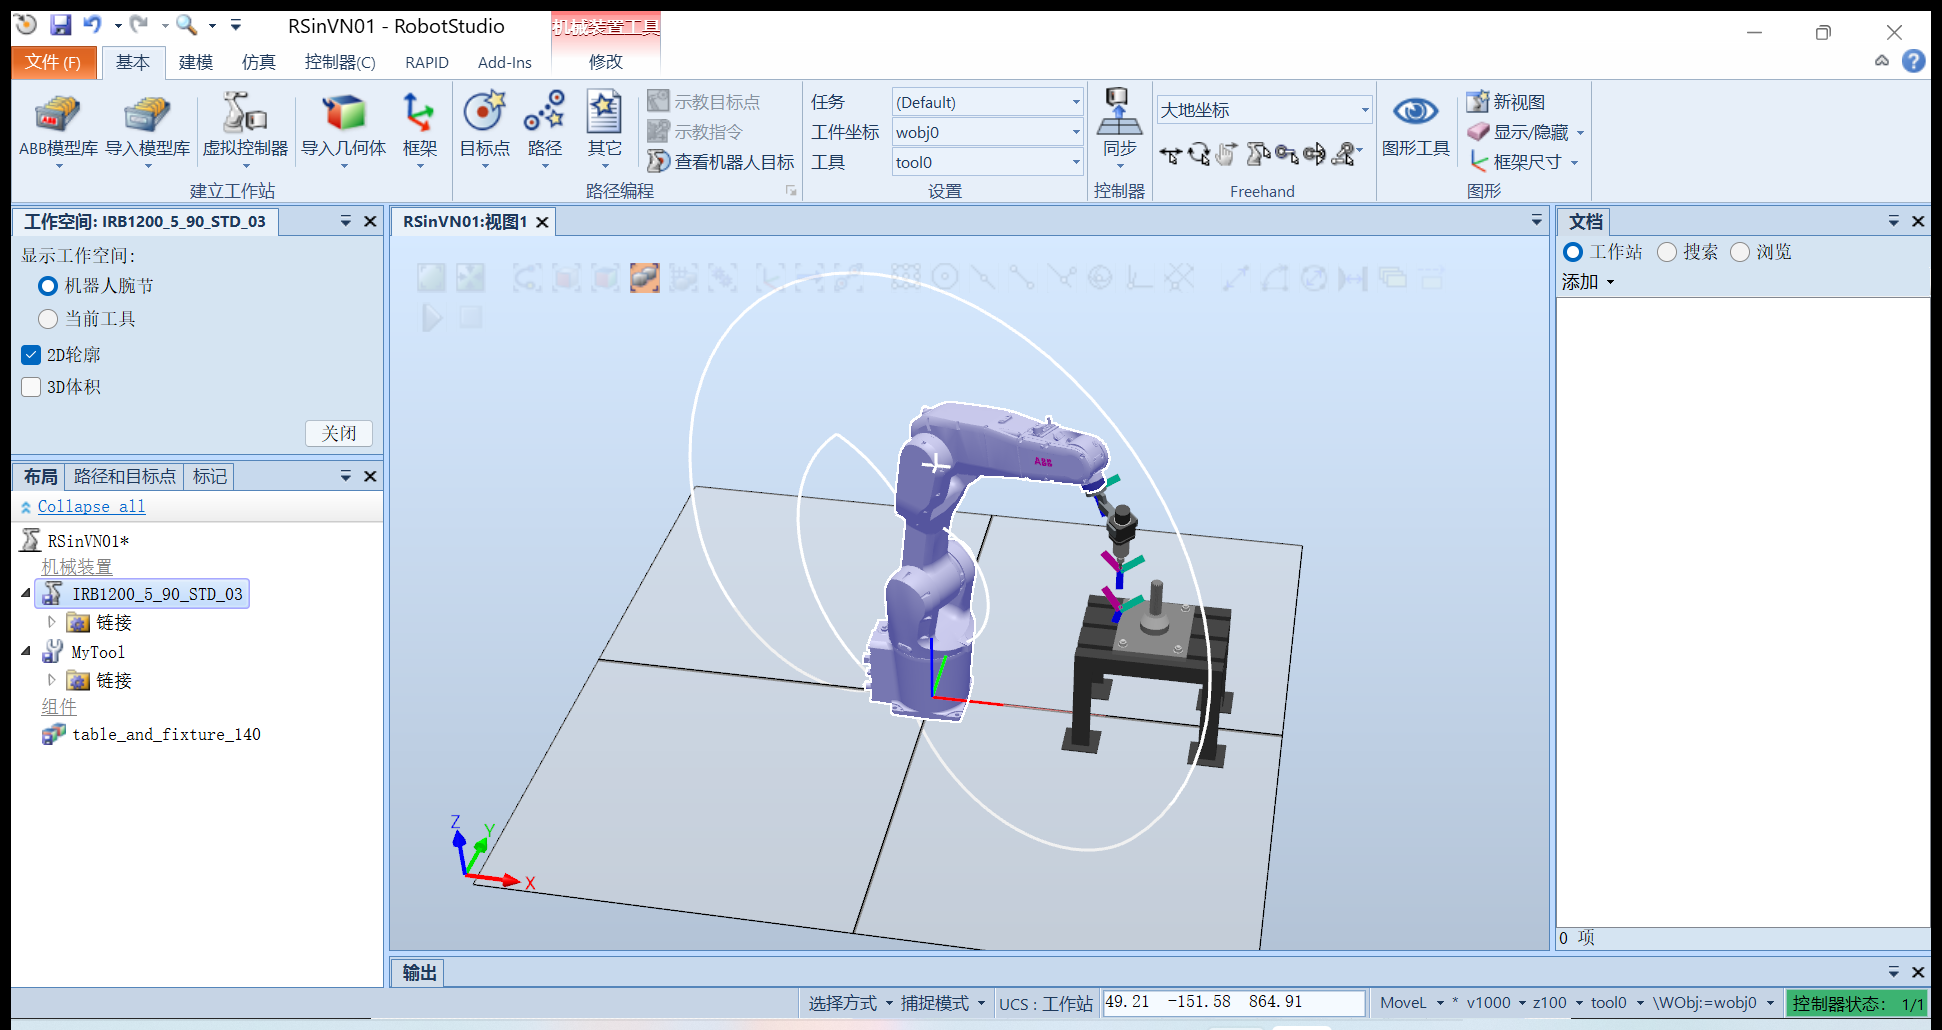Start the simulation with the play button

pyautogui.click(x=432, y=318)
